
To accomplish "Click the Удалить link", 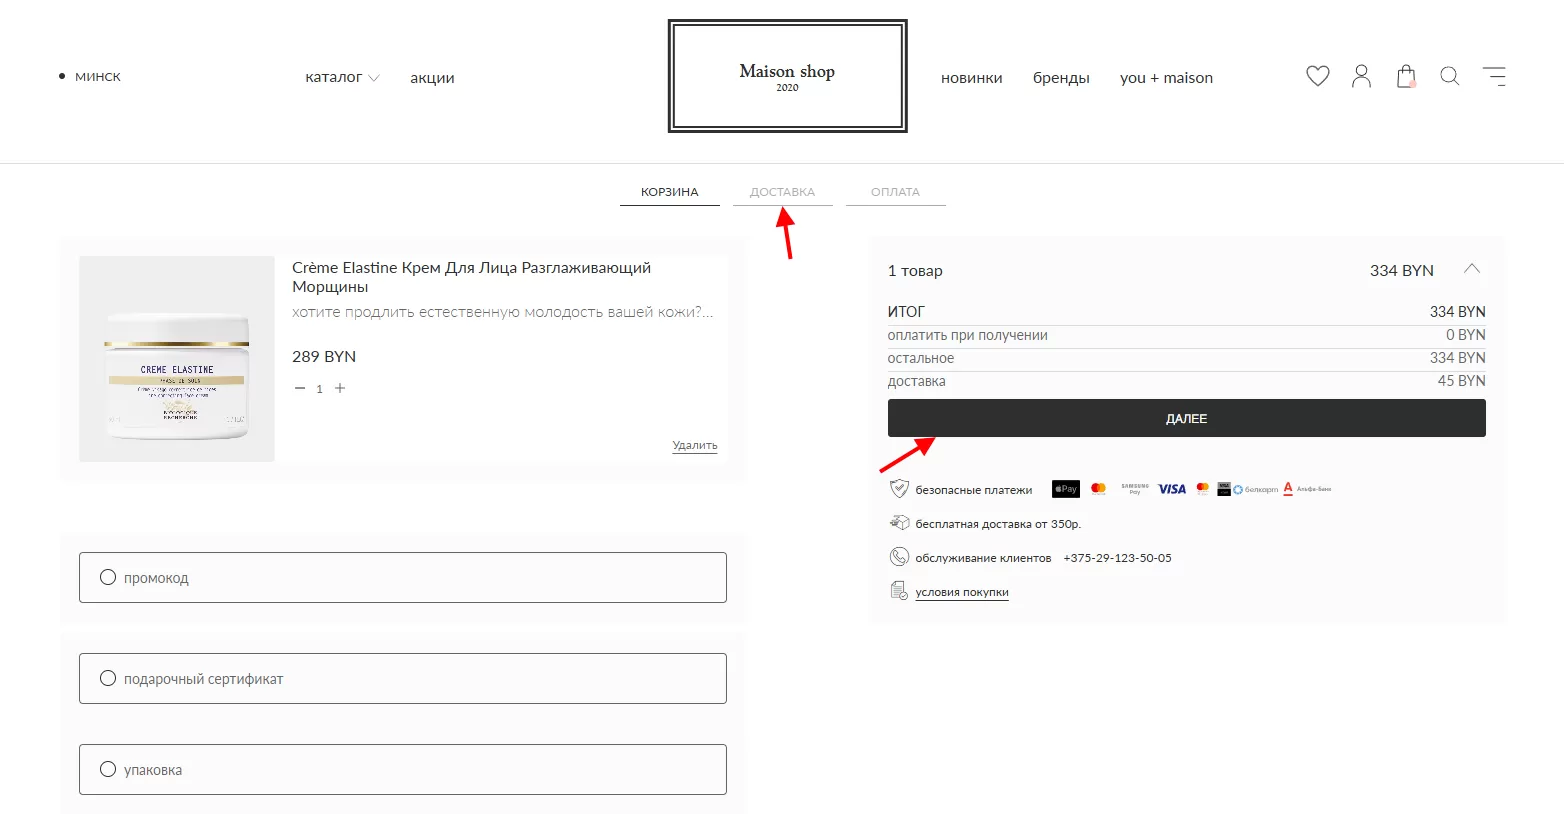I will (694, 445).
